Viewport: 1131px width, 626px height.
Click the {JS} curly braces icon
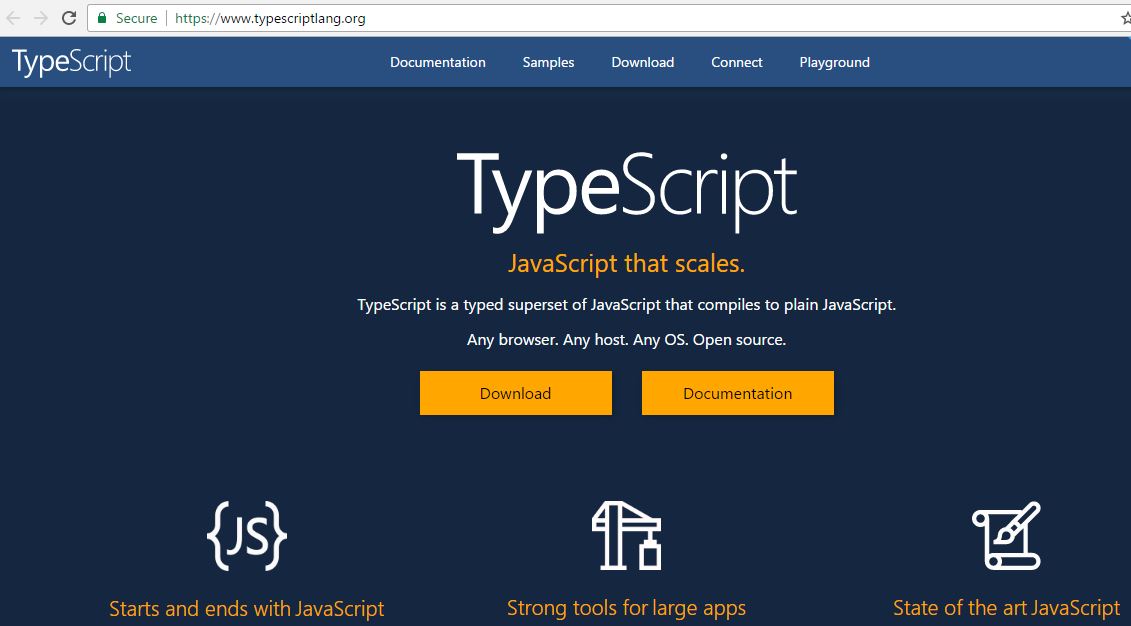[247, 536]
